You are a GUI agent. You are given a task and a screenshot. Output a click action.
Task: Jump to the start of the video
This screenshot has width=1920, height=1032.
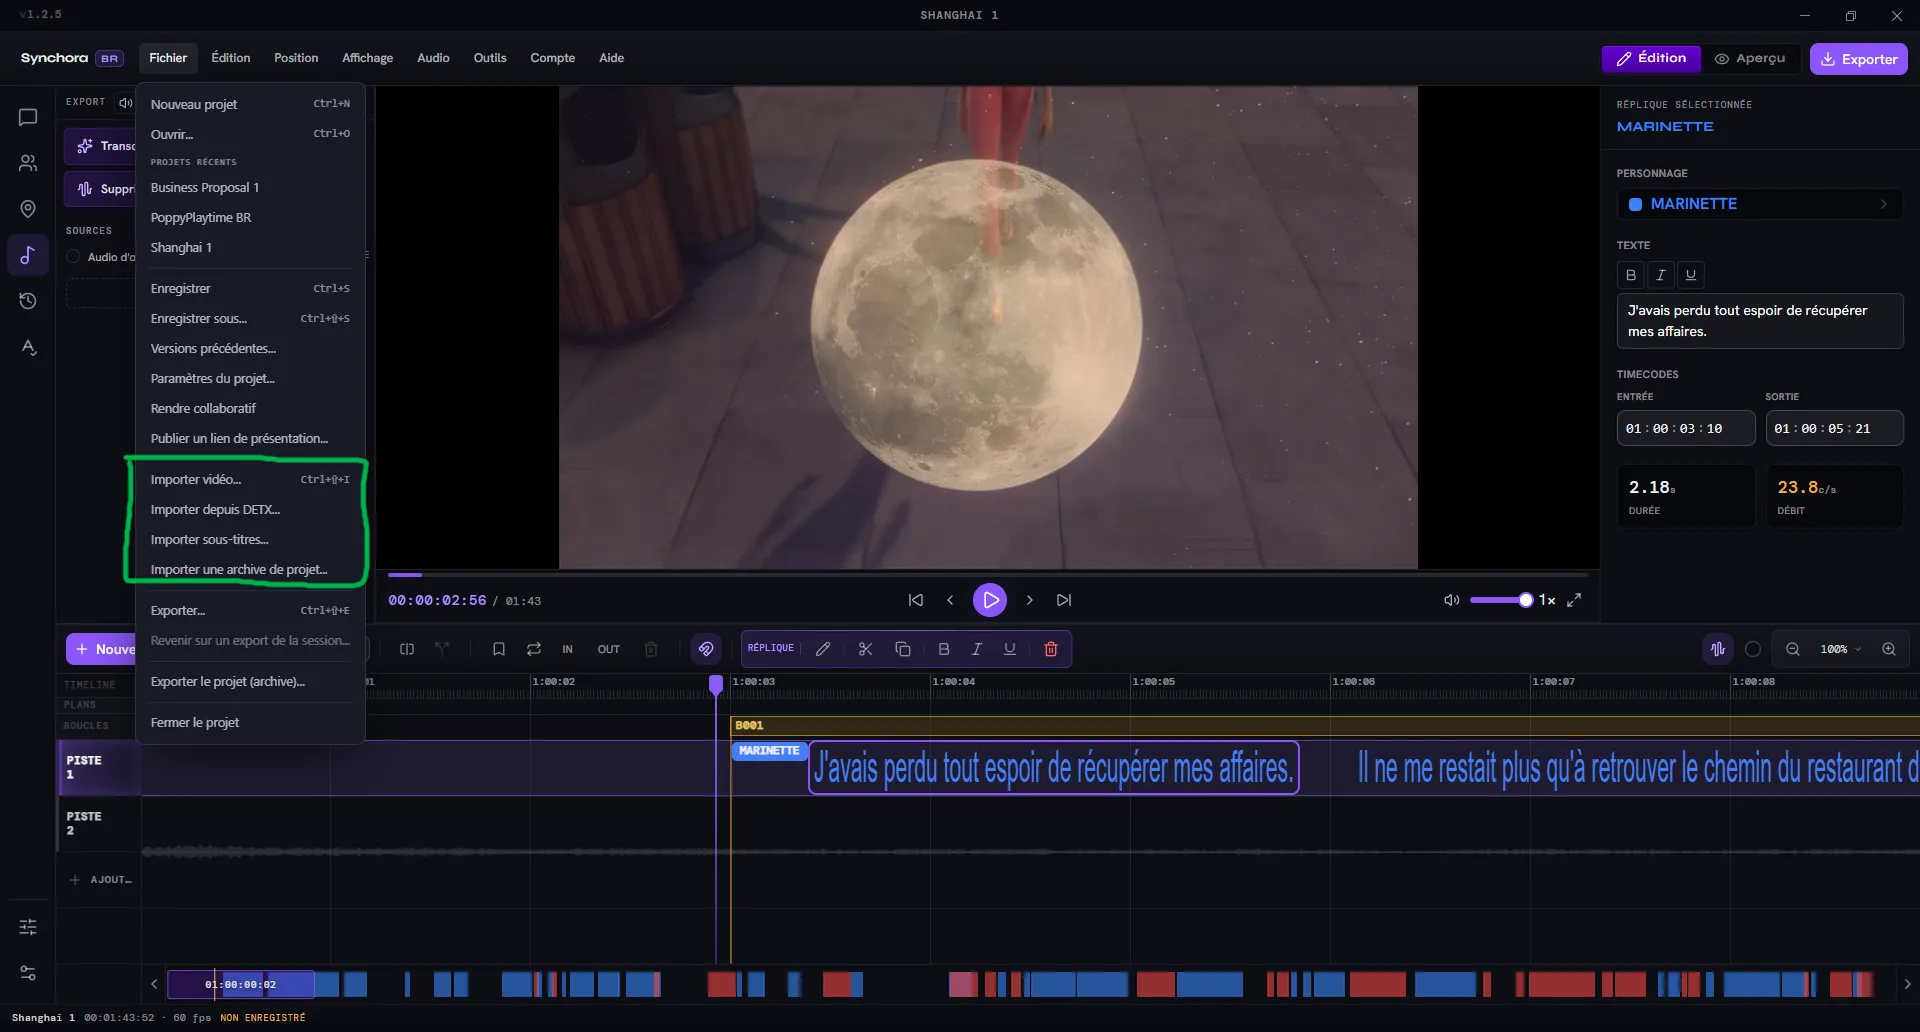[915, 600]
